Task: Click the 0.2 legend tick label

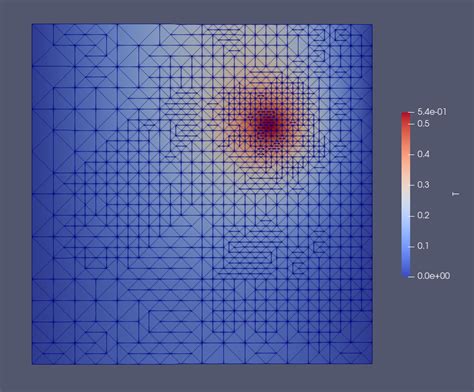Action: 423,215
